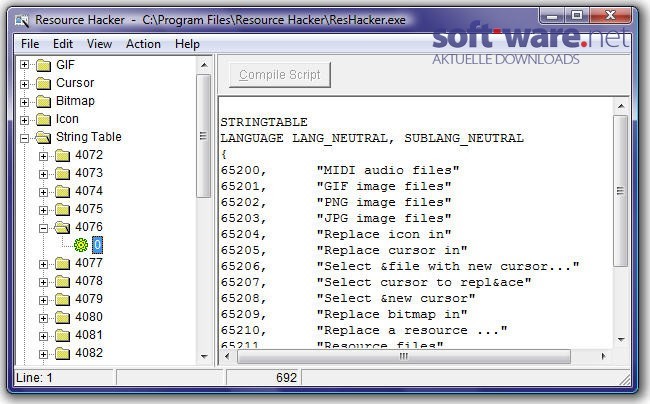The height and width of the screenshot is (404, 650).
Task: Open the Help menu
Action: click(x=187, y=44)
